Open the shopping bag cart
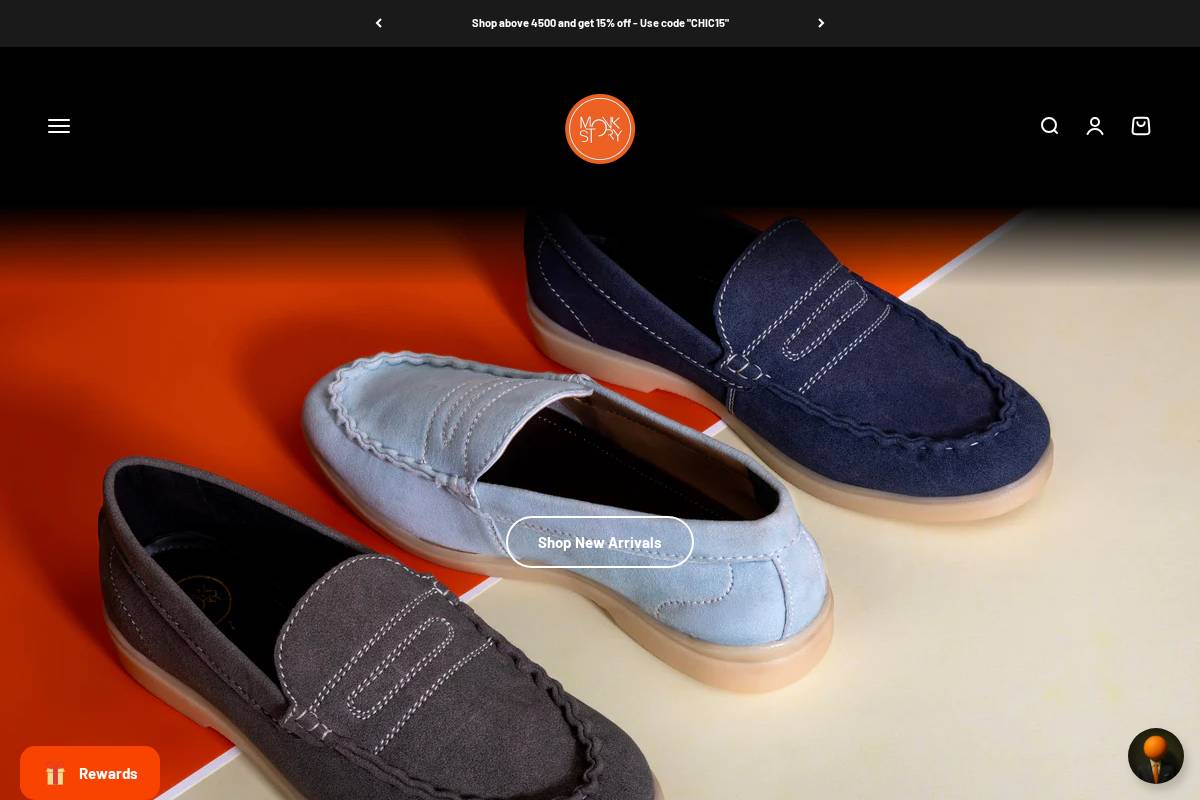Image resolution: width=1200 pixels, height=800 pixels. pyautogui.click(x=1141, y=126)
